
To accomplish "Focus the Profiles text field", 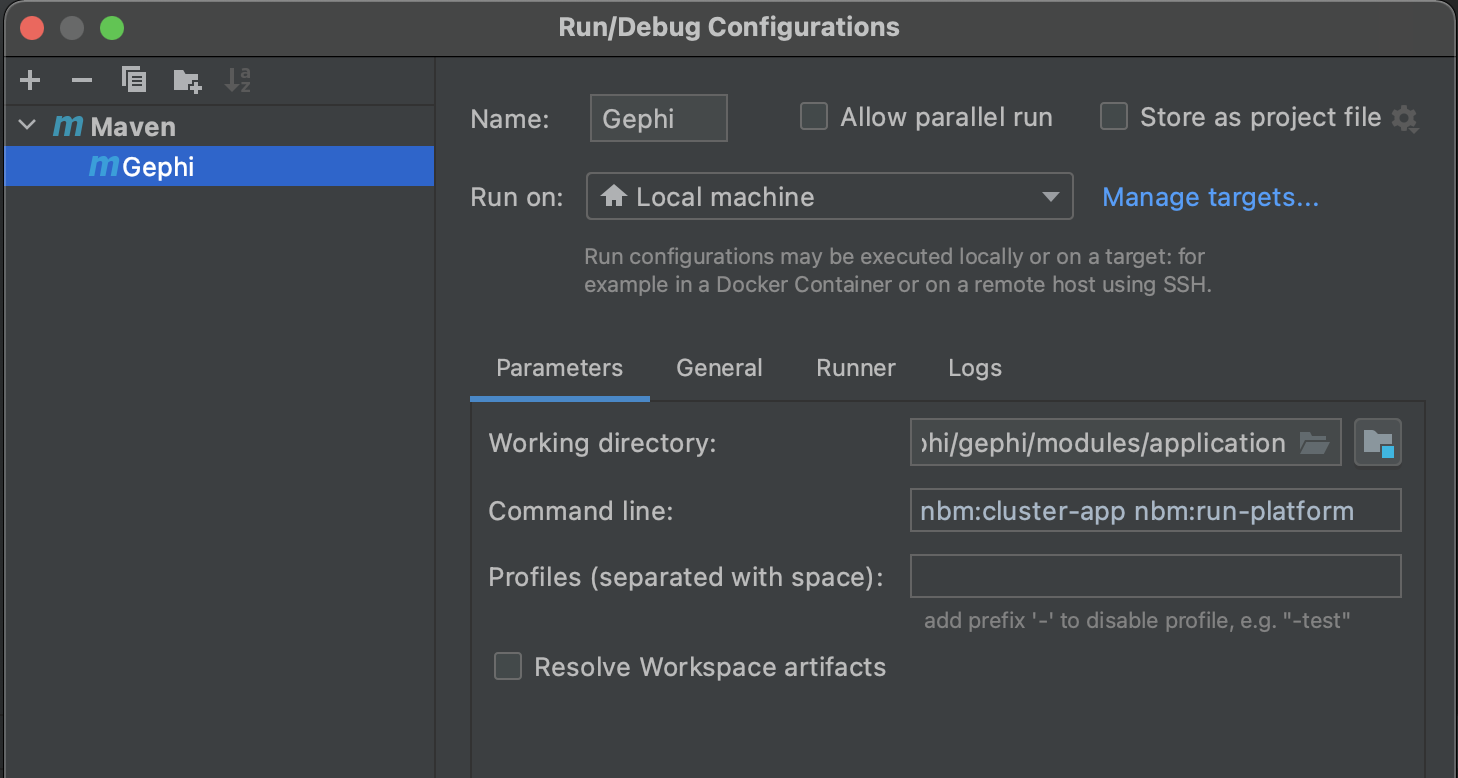I will click(1155, 577).
